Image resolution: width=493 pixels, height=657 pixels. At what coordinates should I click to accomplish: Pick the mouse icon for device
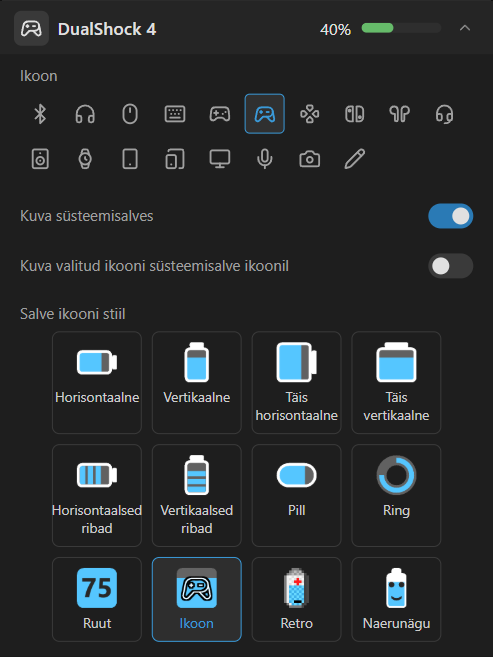pos(130,114)
